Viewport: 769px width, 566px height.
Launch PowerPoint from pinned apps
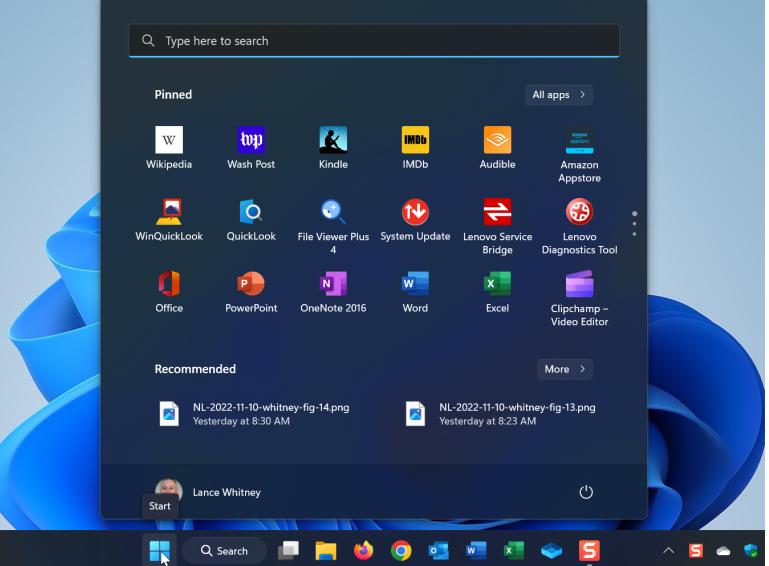251,291
